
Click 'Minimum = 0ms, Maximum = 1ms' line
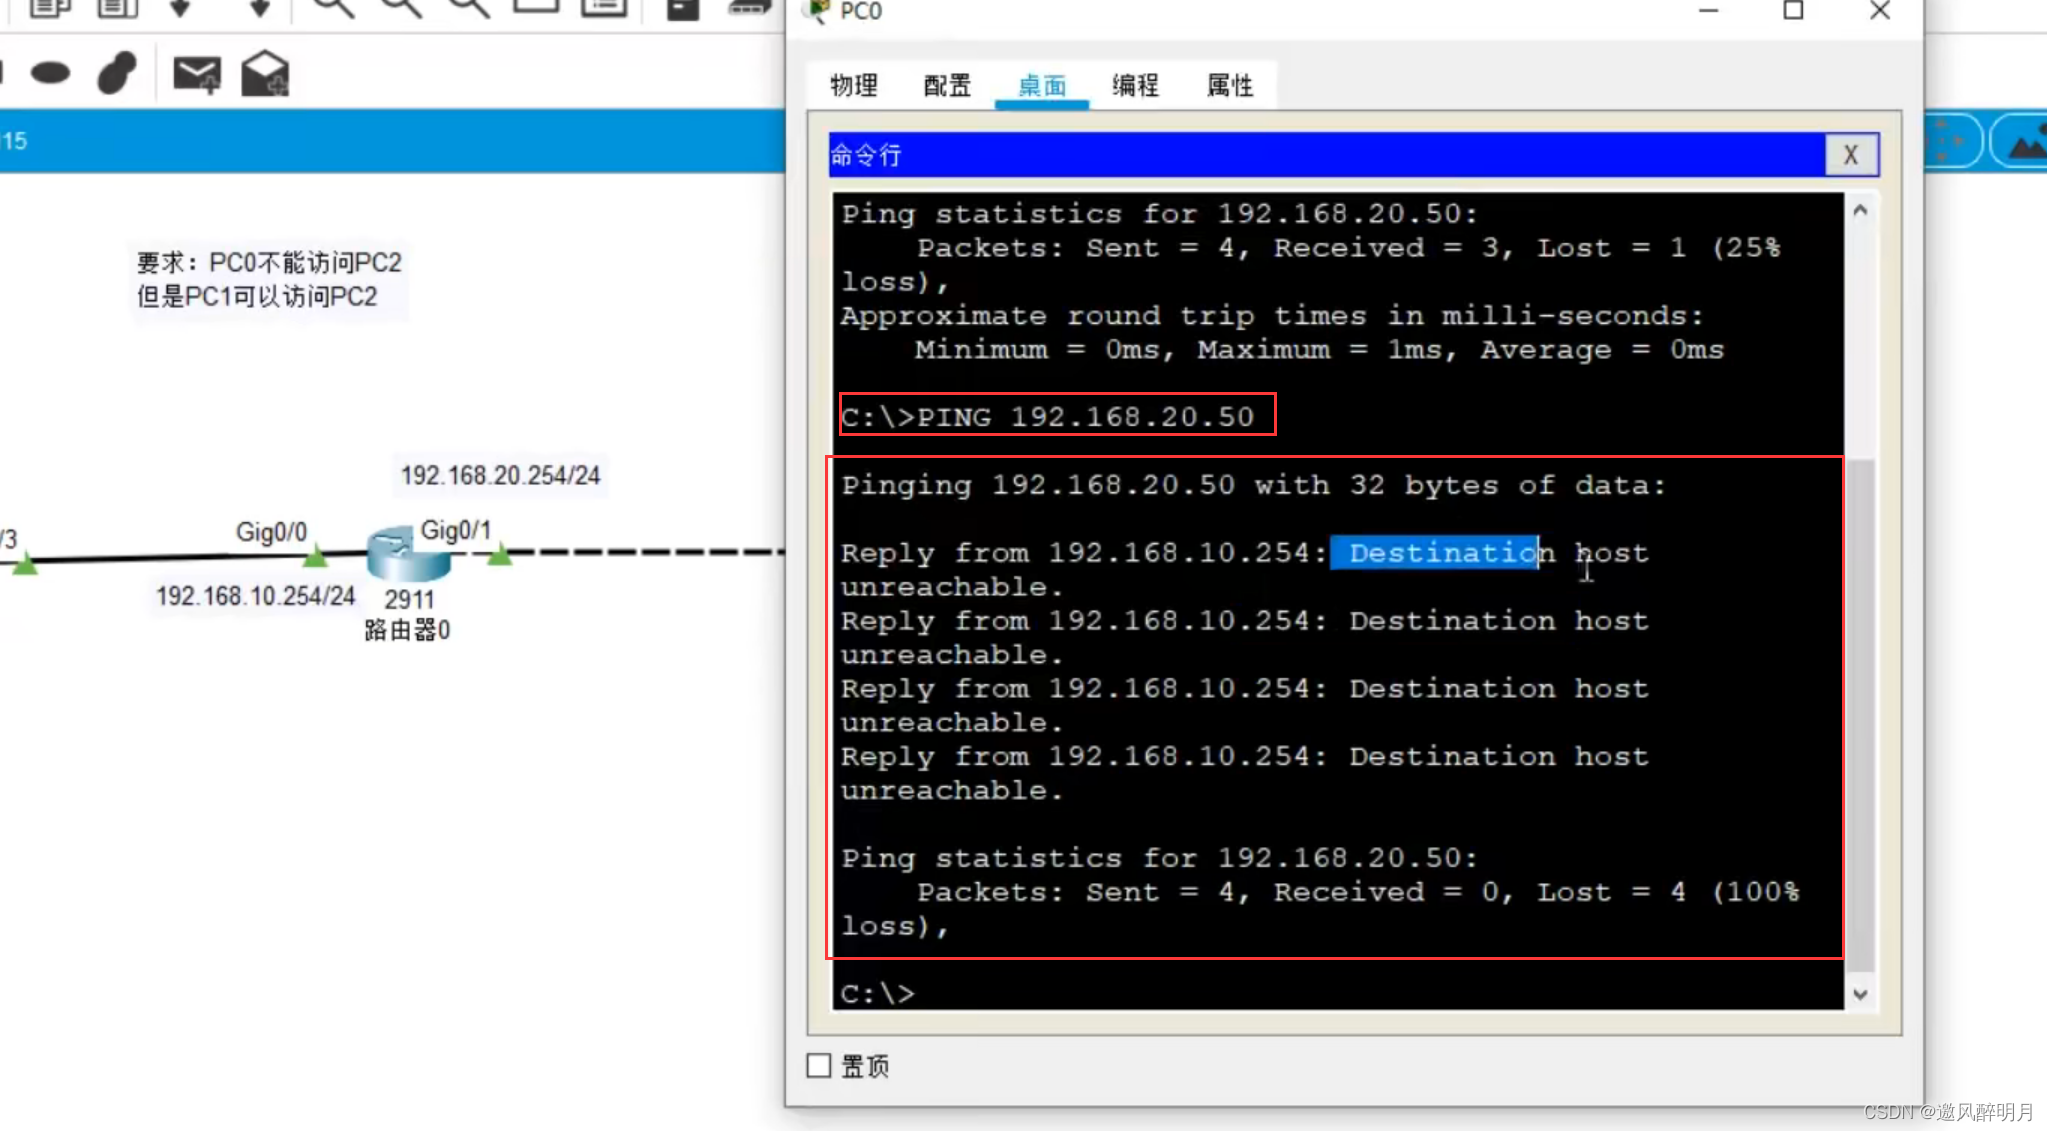coord(1319,350)
